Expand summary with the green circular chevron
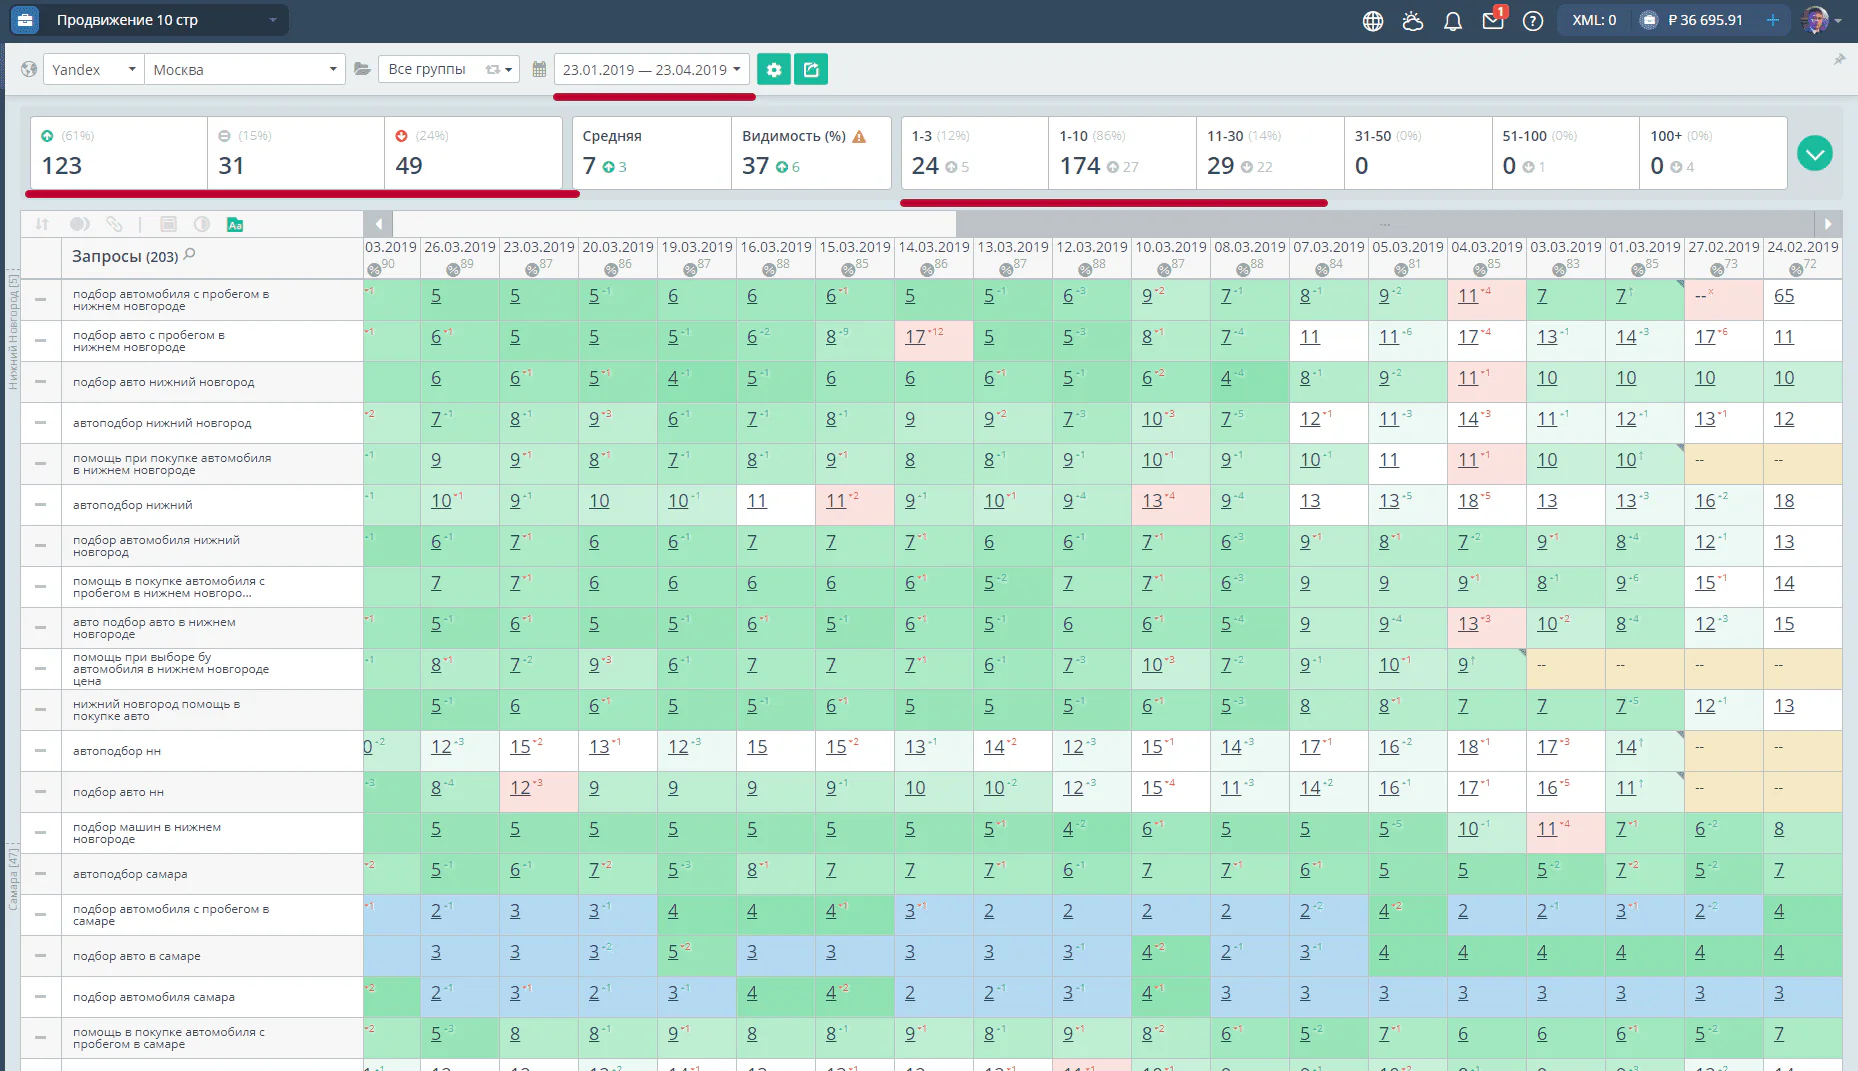The height and width of the screenshot is (1071, 1858). (1815, 153)
